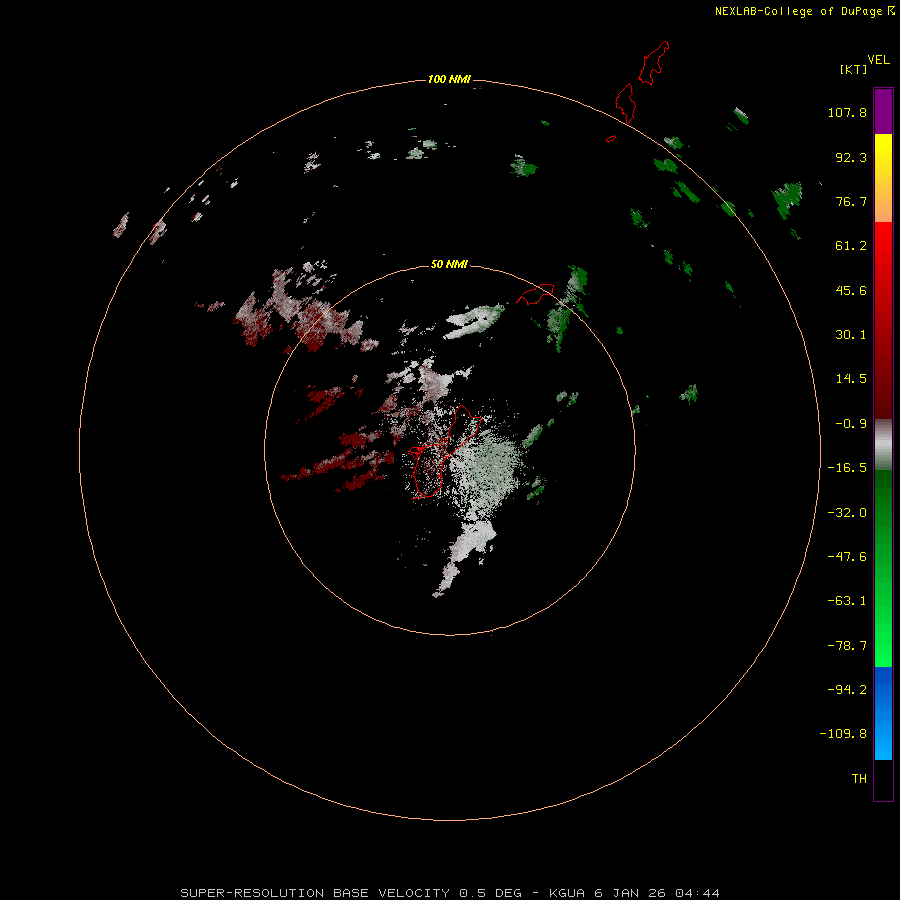Click the -109.8 legend value
The image size is (900, 900).
[843, 734]
